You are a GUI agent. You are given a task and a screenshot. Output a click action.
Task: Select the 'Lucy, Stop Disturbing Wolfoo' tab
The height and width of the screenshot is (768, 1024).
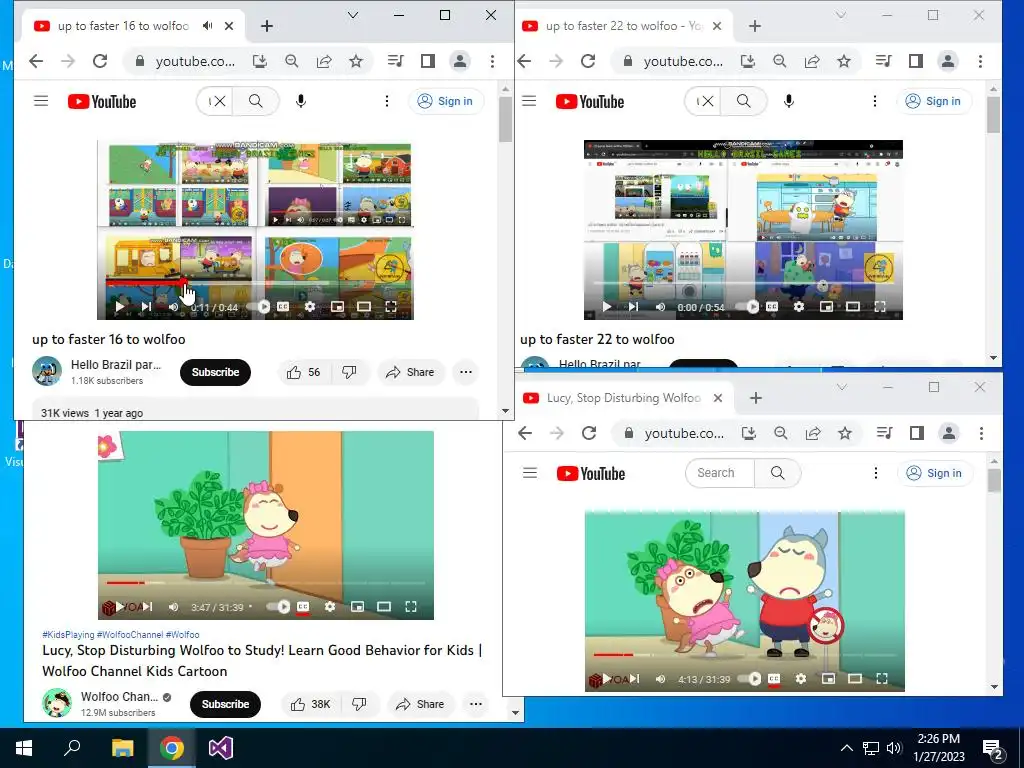624,398
